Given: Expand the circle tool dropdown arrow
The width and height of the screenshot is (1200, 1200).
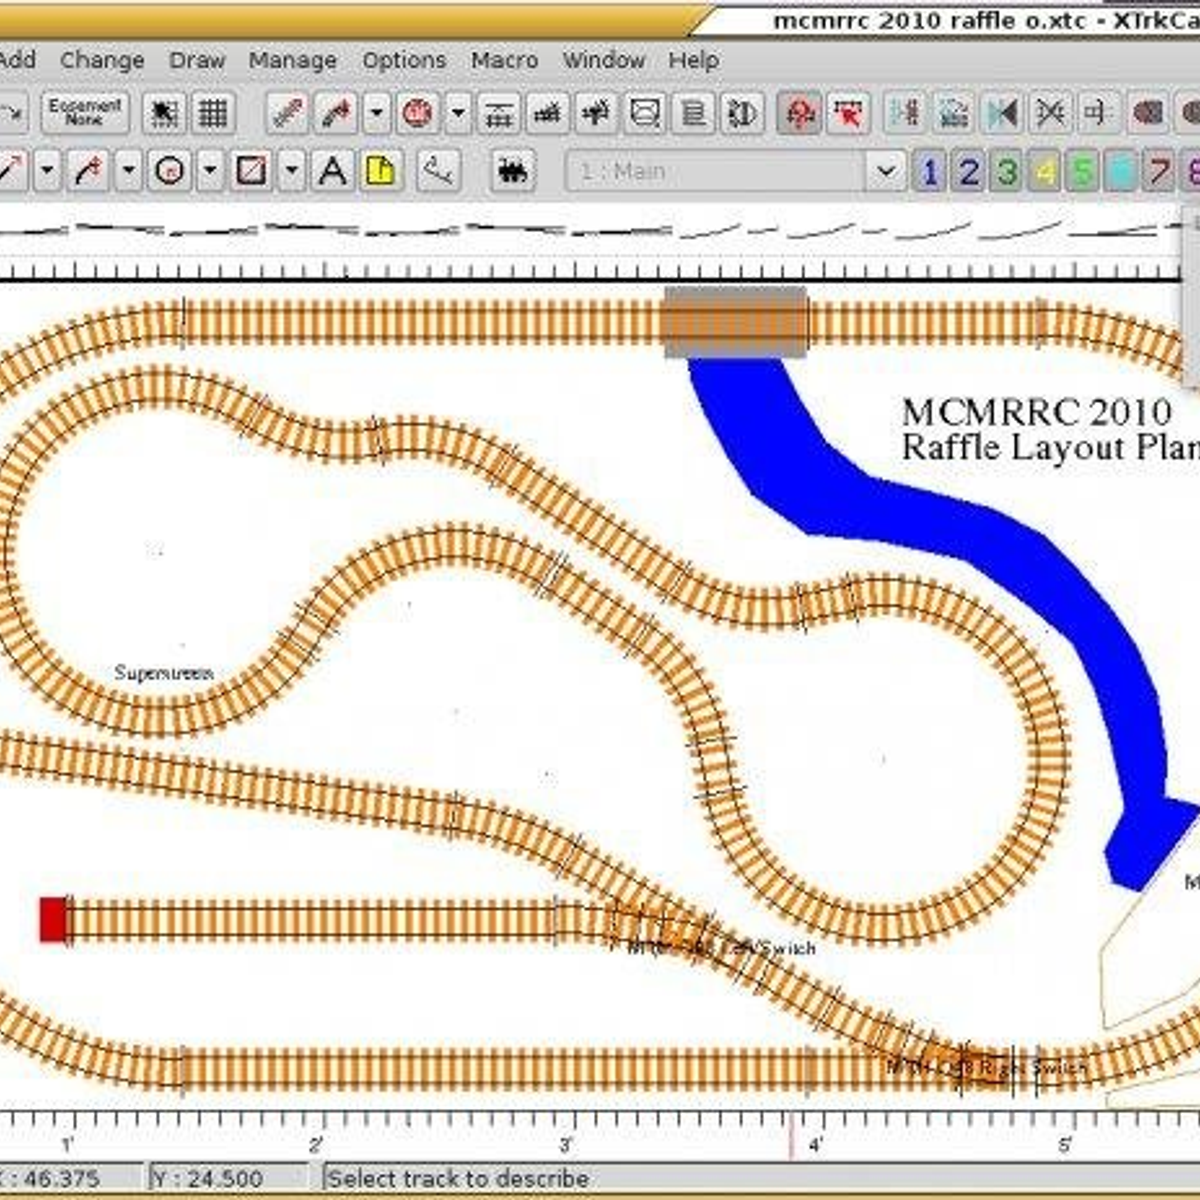Looking at the screenshot, I should (210, 171).
